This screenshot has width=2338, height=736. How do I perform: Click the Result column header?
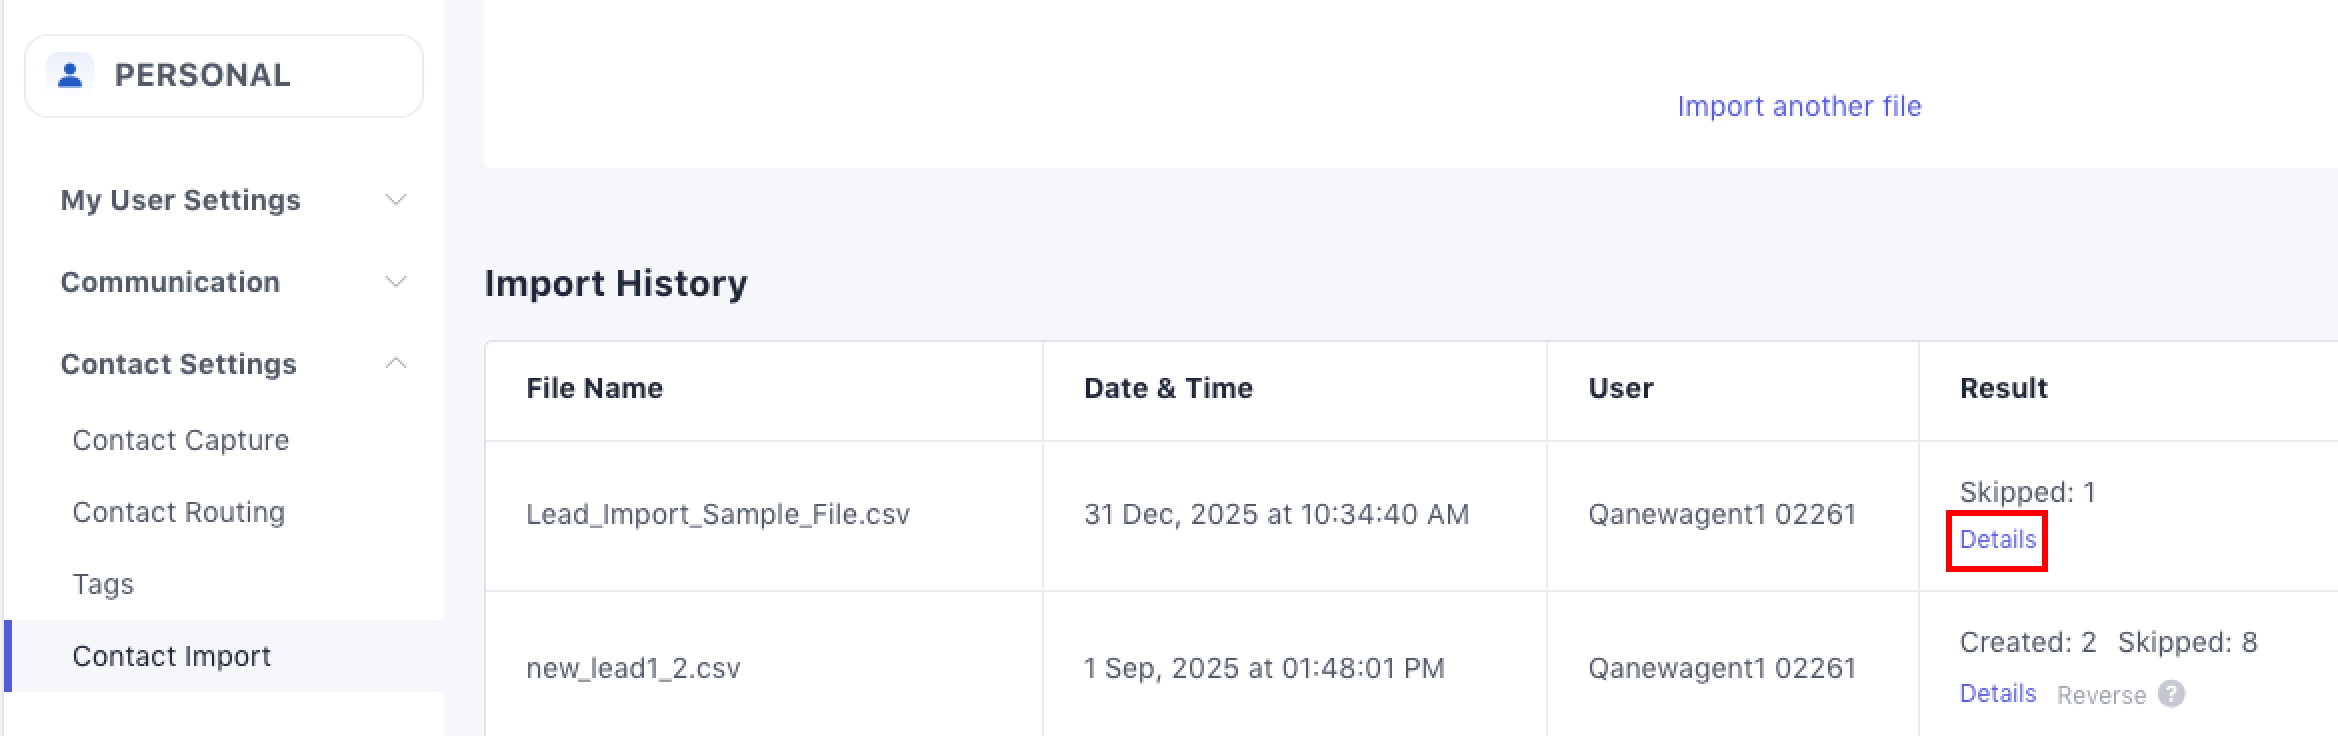pos(2003,388)
